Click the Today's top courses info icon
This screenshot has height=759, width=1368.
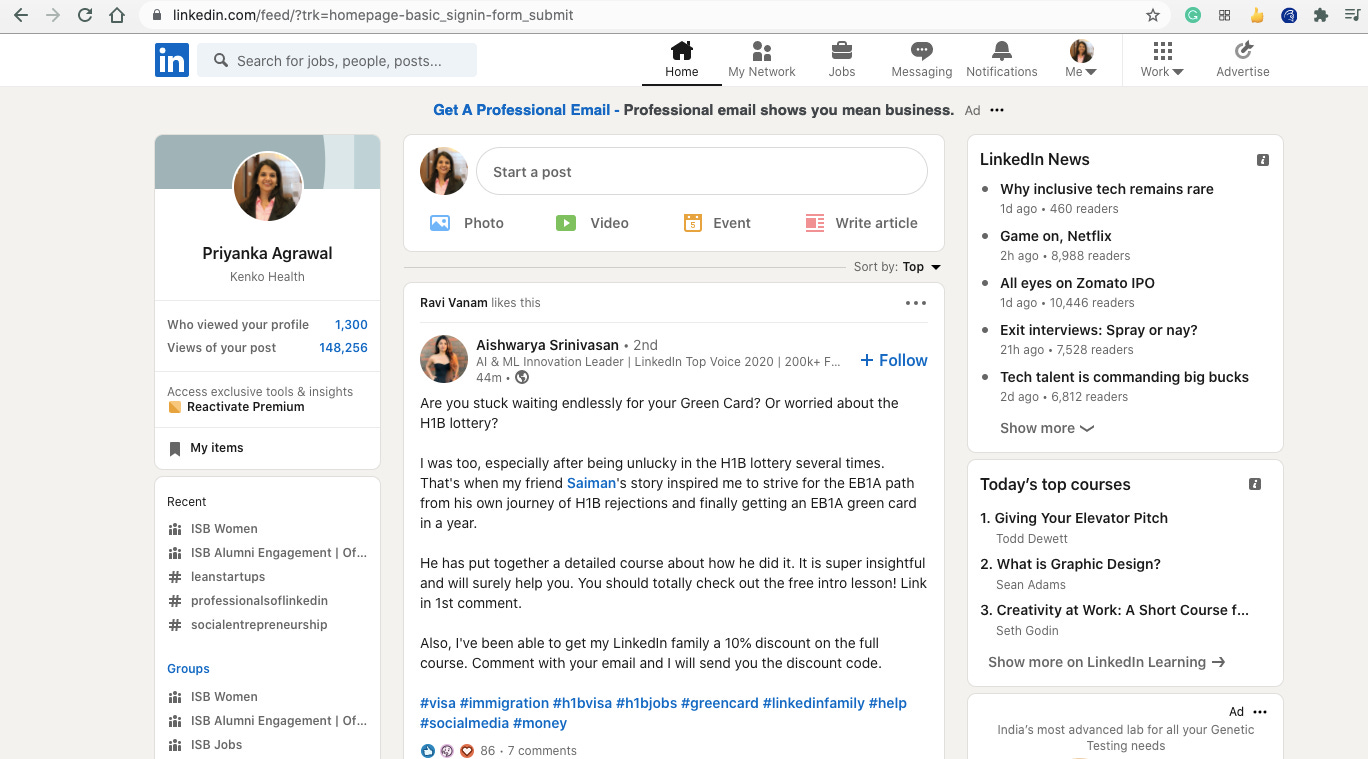pos(1255,484)
